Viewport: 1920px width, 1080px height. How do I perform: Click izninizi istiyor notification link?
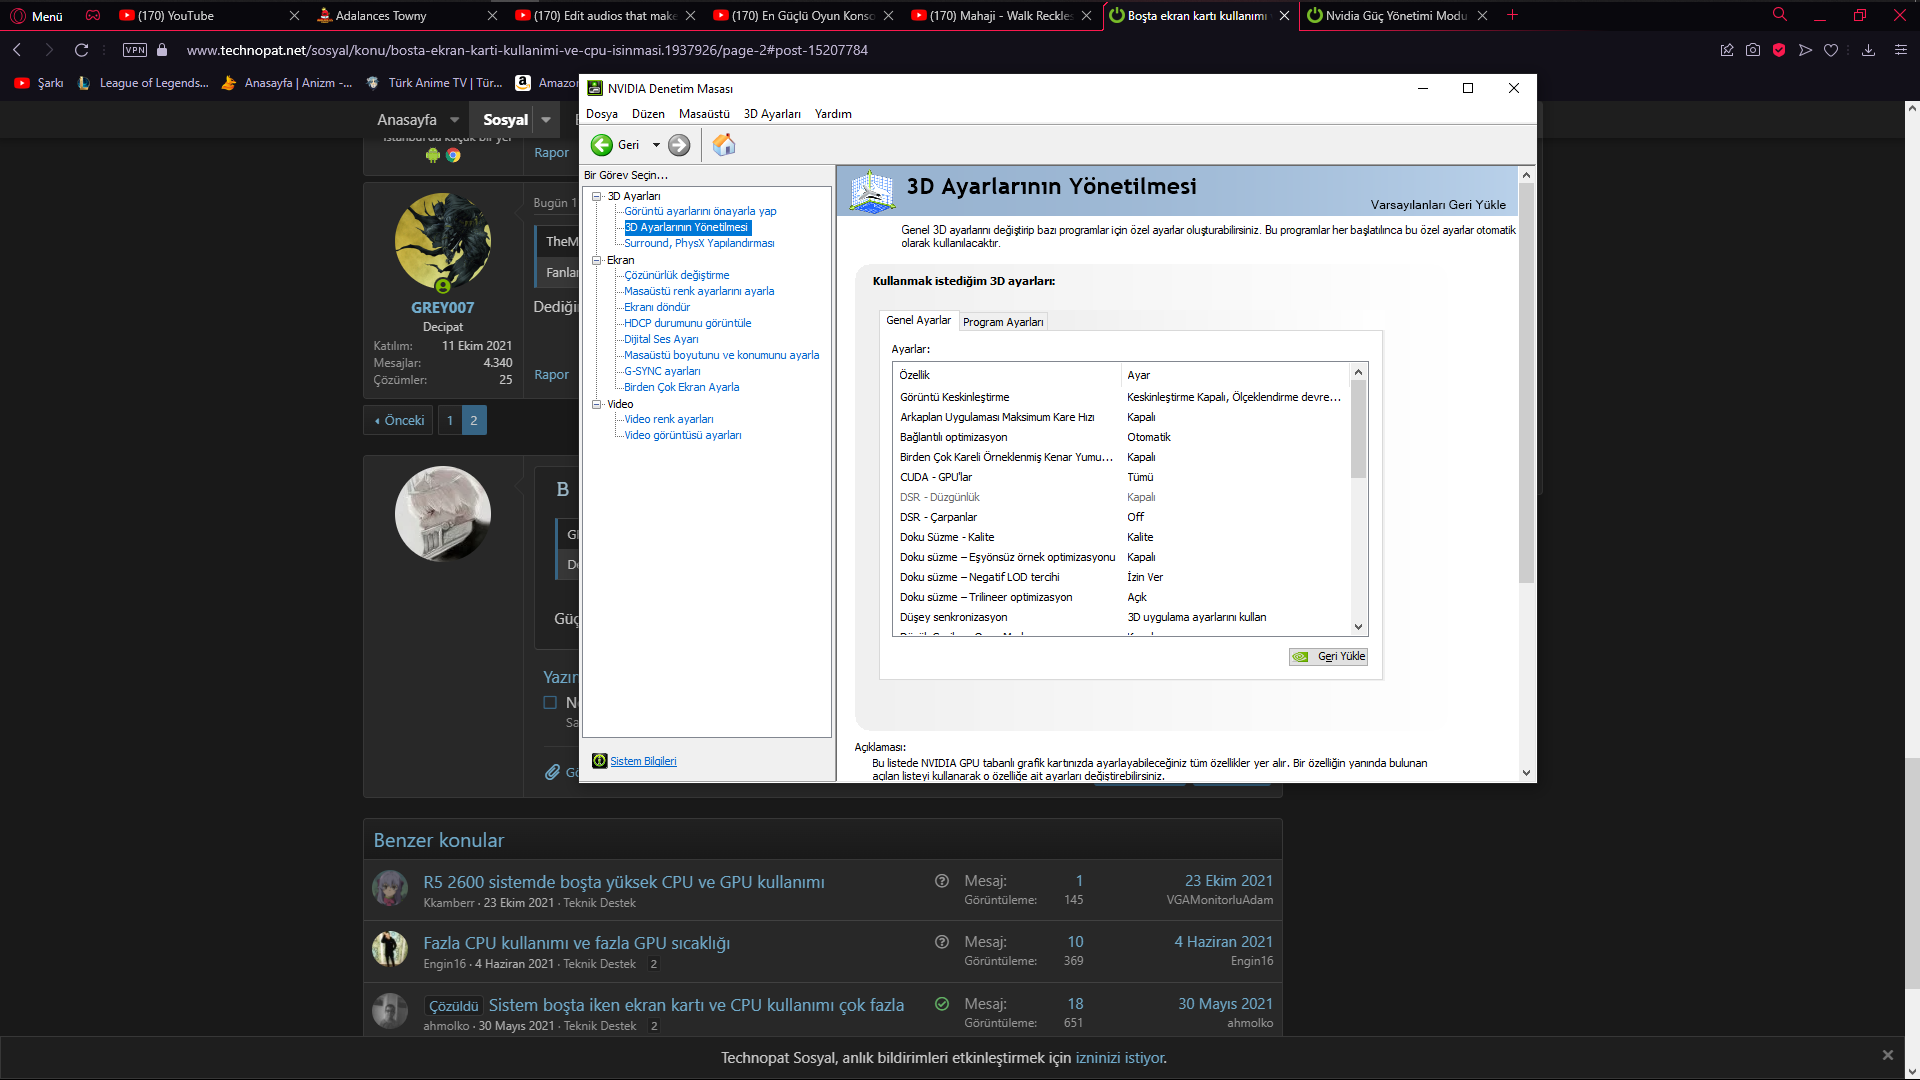[1119, 1058]
